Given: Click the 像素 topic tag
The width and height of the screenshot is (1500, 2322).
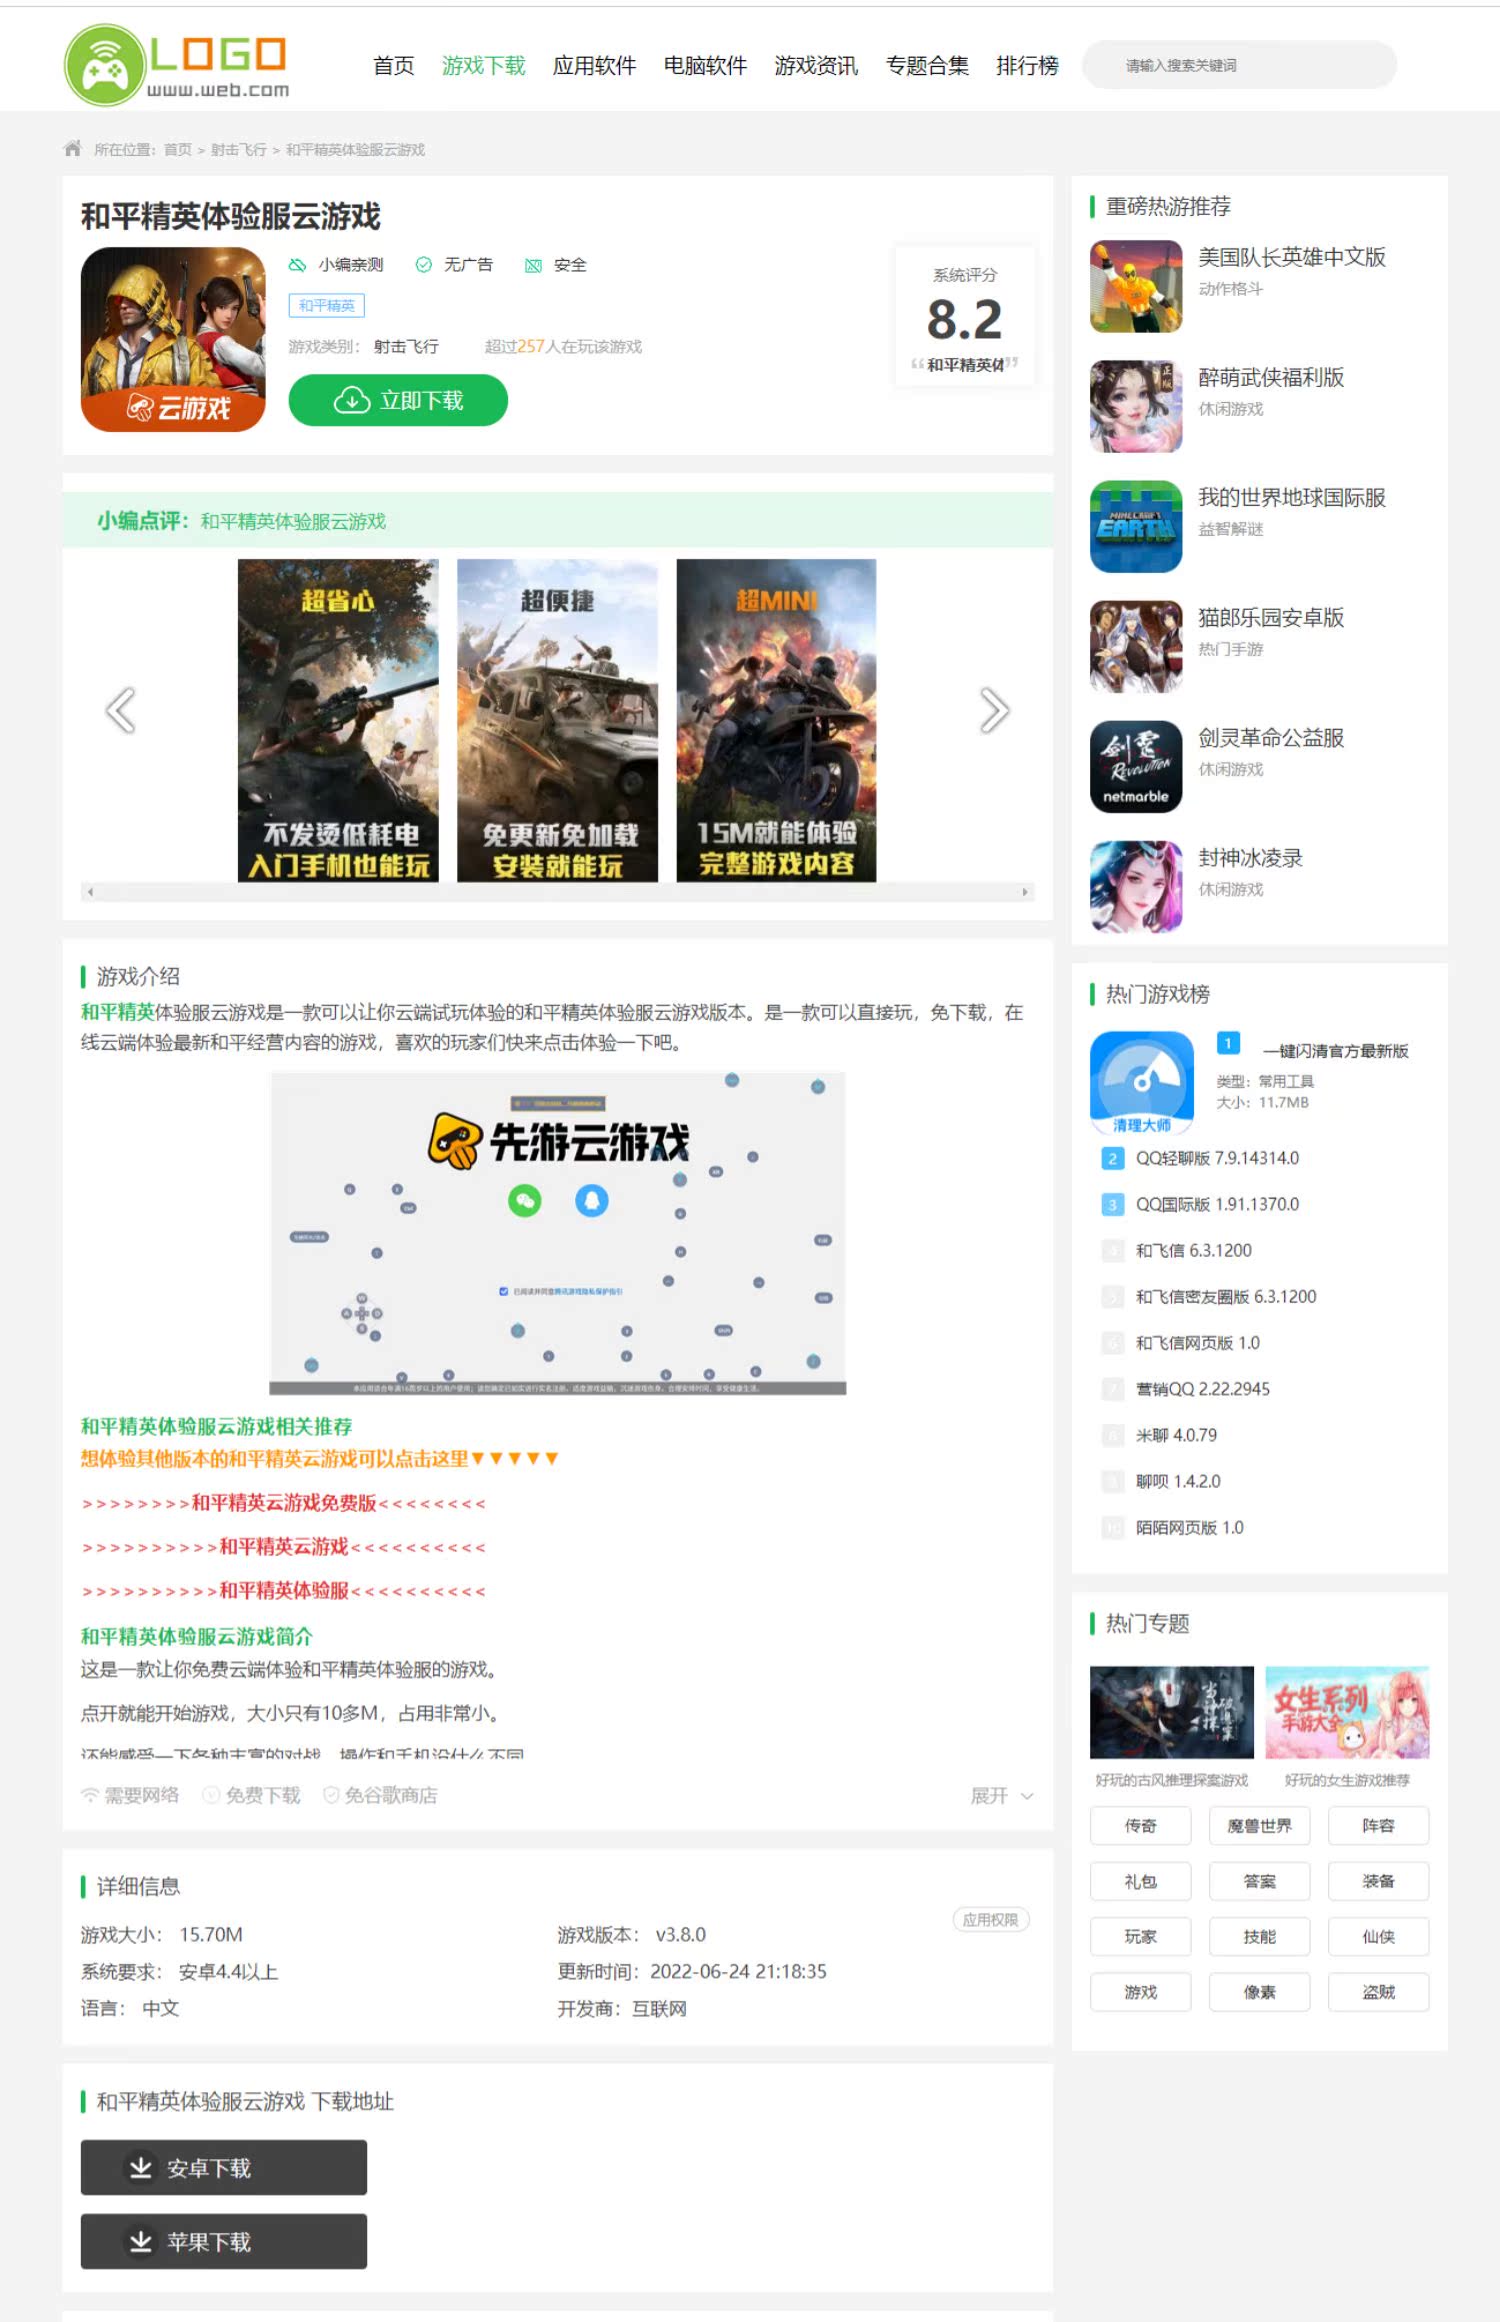Looking at the screenshot, I should click(1260, 1992).
